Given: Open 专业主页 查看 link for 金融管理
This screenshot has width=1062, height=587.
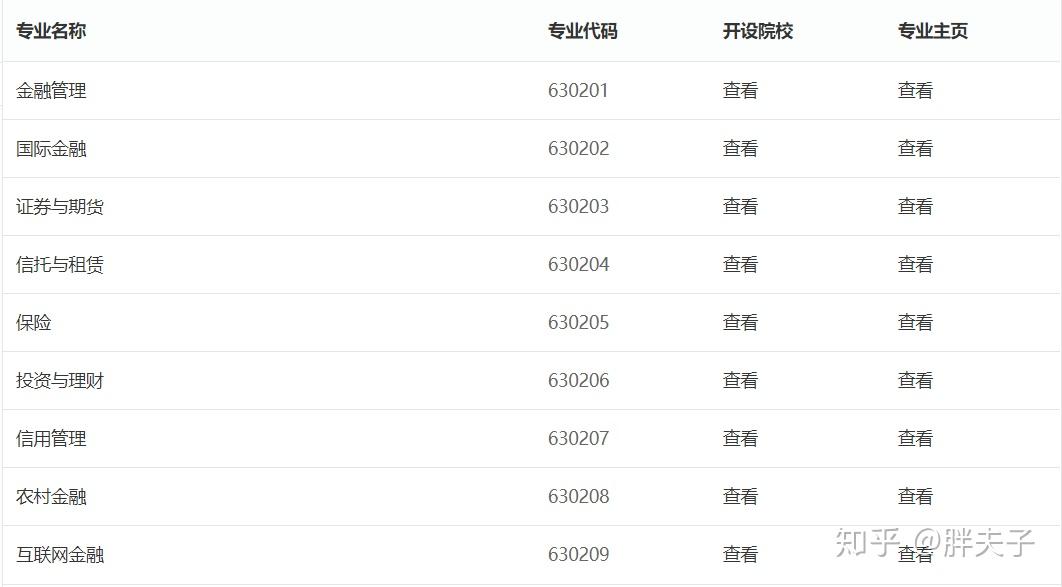Looking at the screenshot, I should point(915,90).
